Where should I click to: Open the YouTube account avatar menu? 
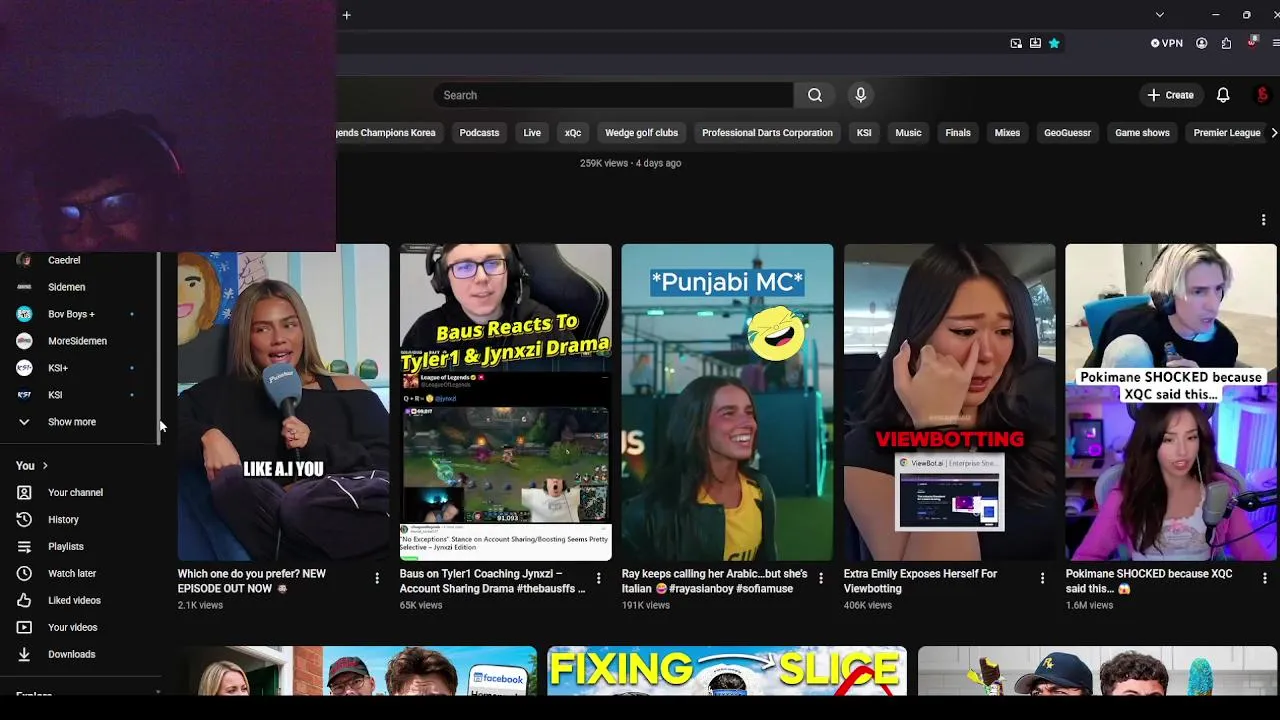tap(1263, 95)
